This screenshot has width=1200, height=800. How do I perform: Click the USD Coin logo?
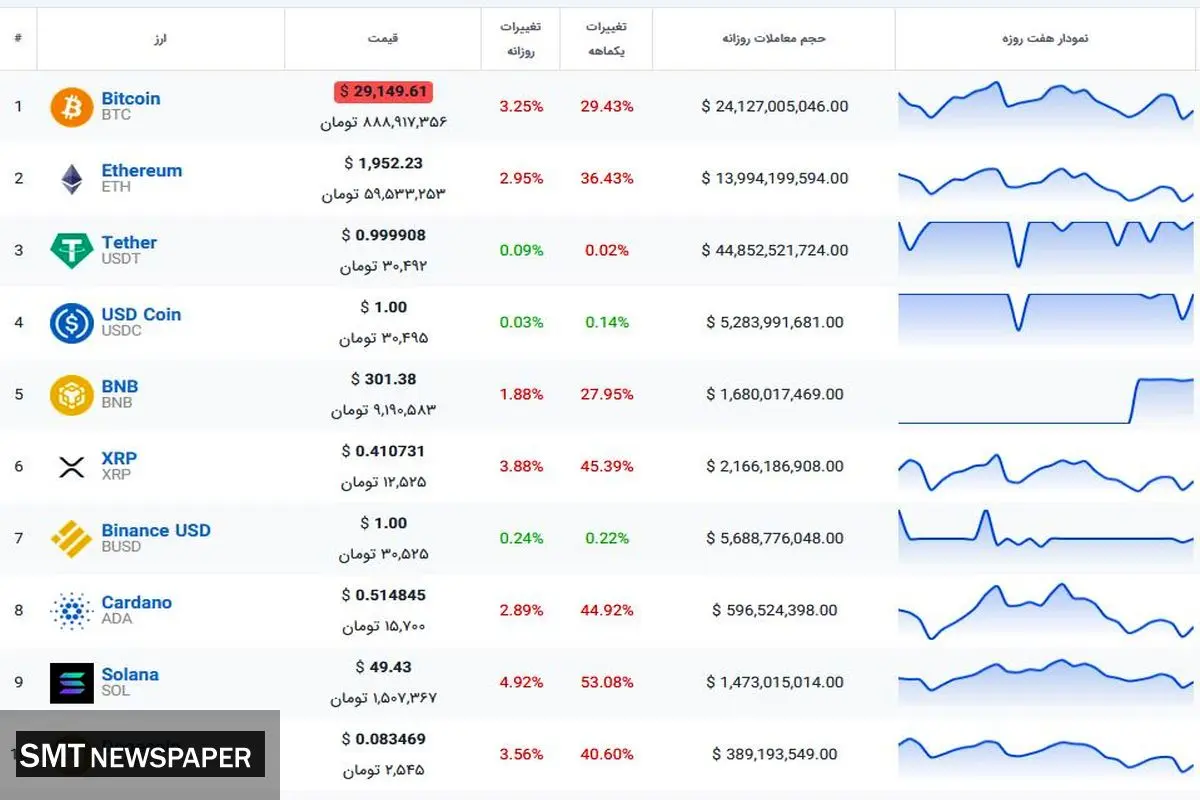coord(72,323)
